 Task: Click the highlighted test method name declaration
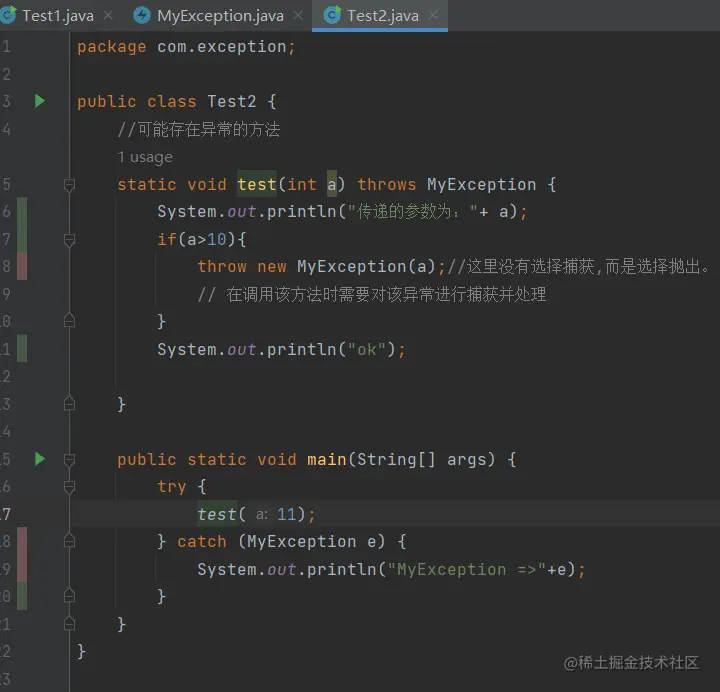point(257,185)
